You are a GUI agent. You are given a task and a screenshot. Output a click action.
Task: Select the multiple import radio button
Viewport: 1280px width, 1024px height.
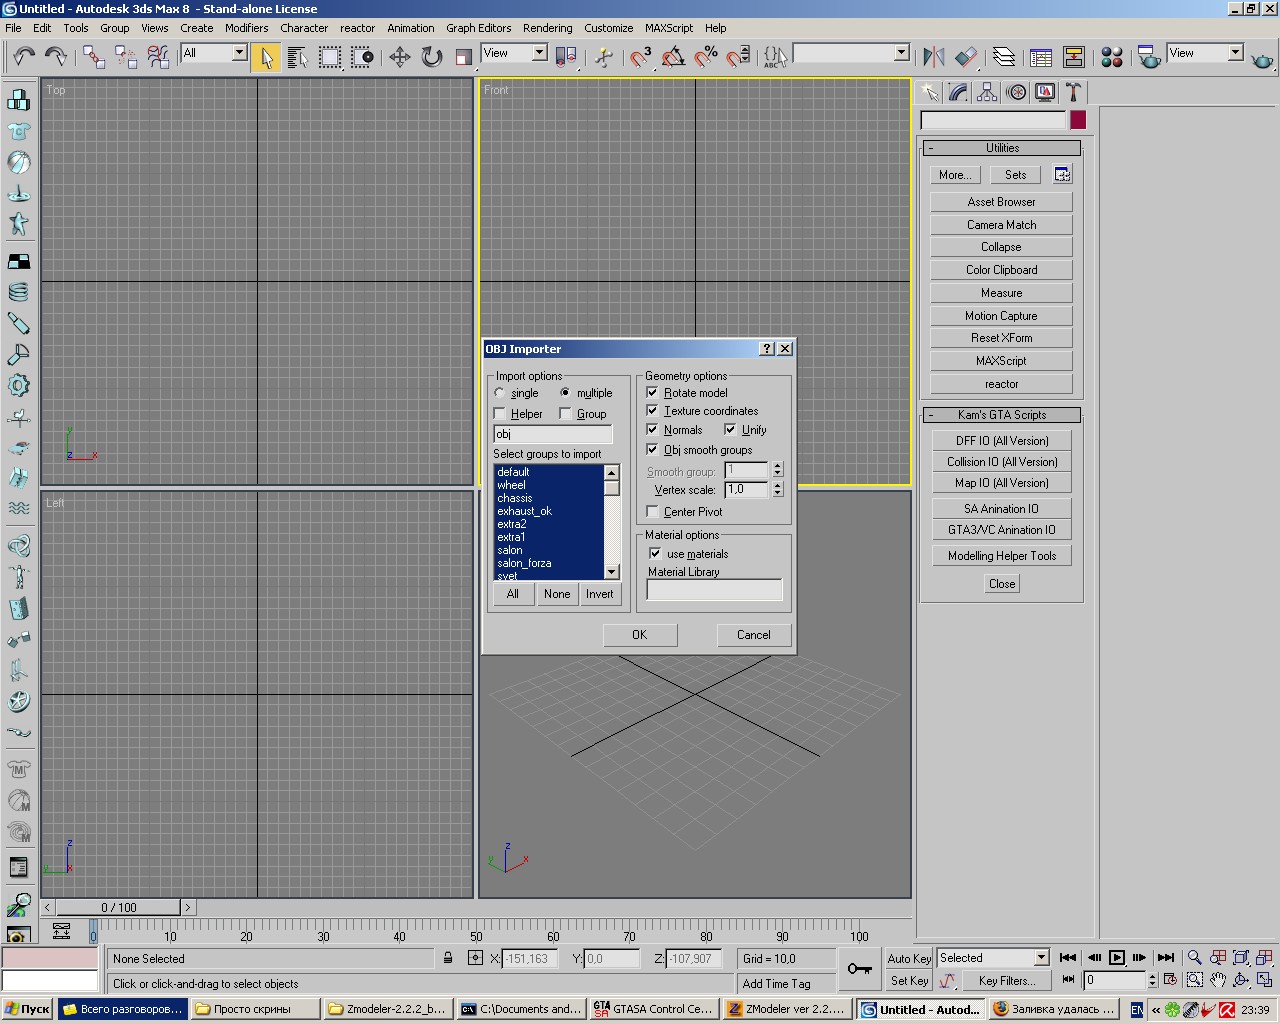click(565, 393)
